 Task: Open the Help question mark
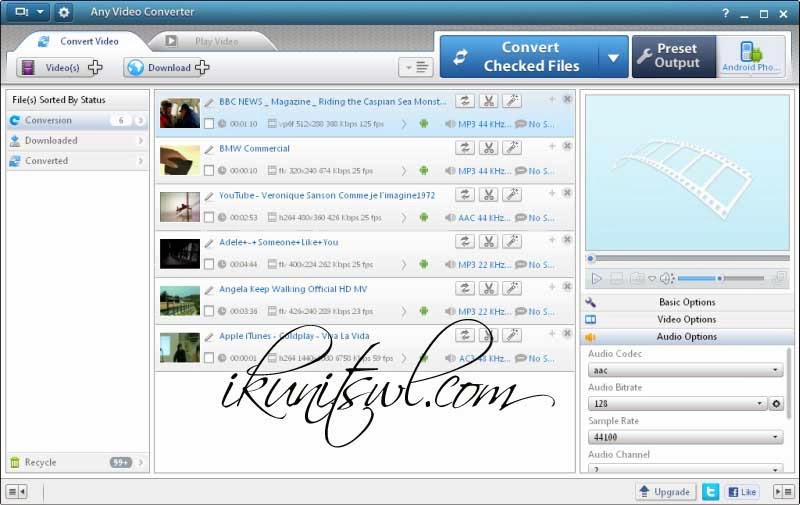(x=726, y=13)
